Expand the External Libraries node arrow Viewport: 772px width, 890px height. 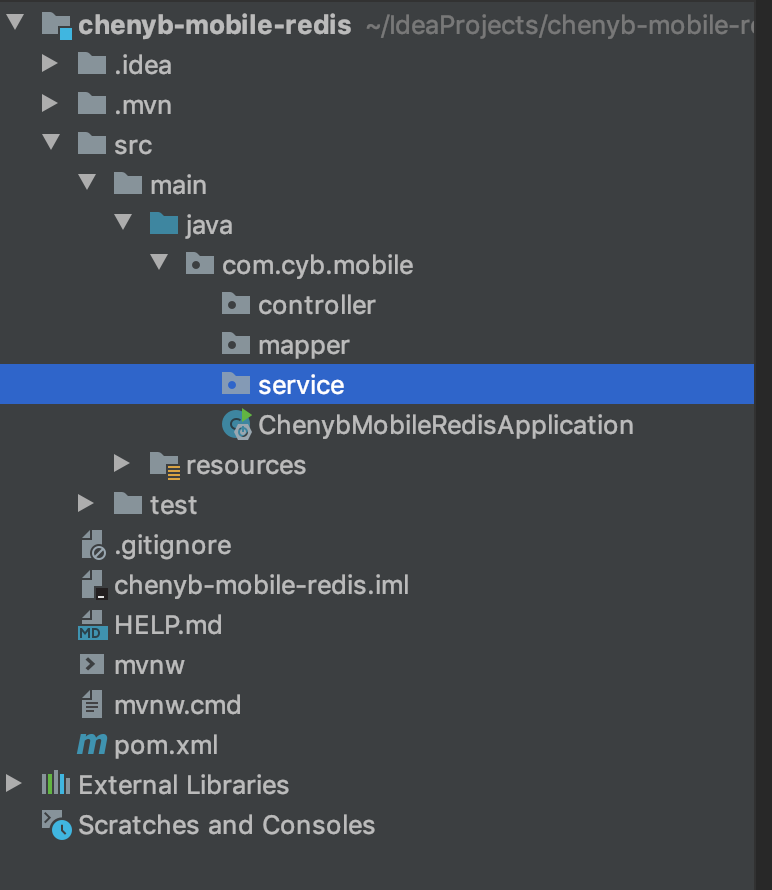[x=14, y=783]
